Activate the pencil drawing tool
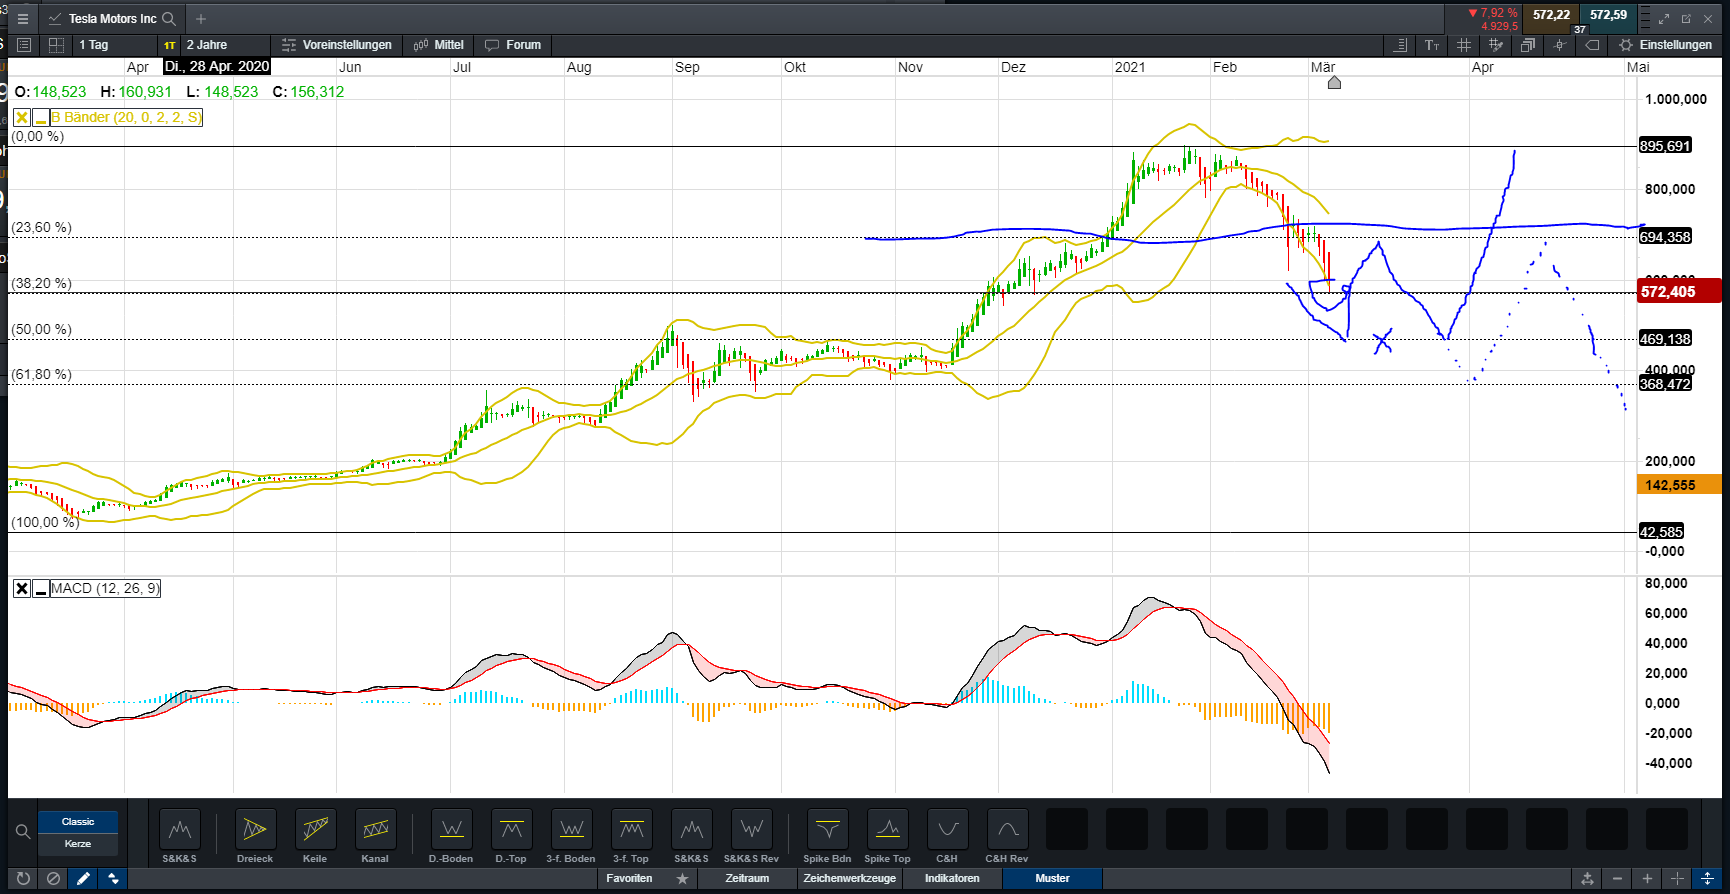Screen dimensions: 1730x894 coord(83,878)
